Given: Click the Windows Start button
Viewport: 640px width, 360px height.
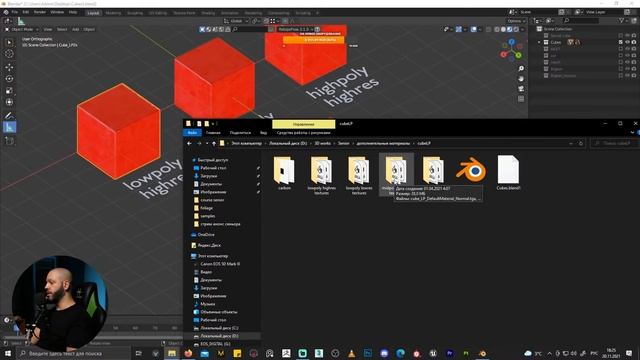Looking at the screenshot, I should 7,353.
